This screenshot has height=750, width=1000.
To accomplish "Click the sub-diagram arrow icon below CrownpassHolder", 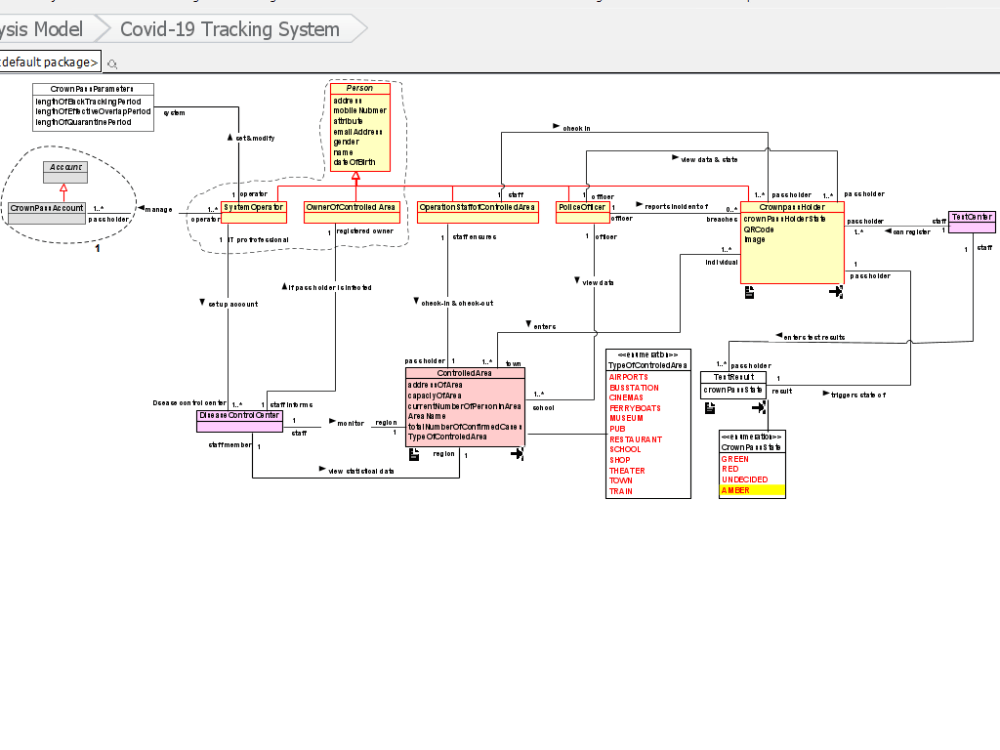I will [836, 291].
